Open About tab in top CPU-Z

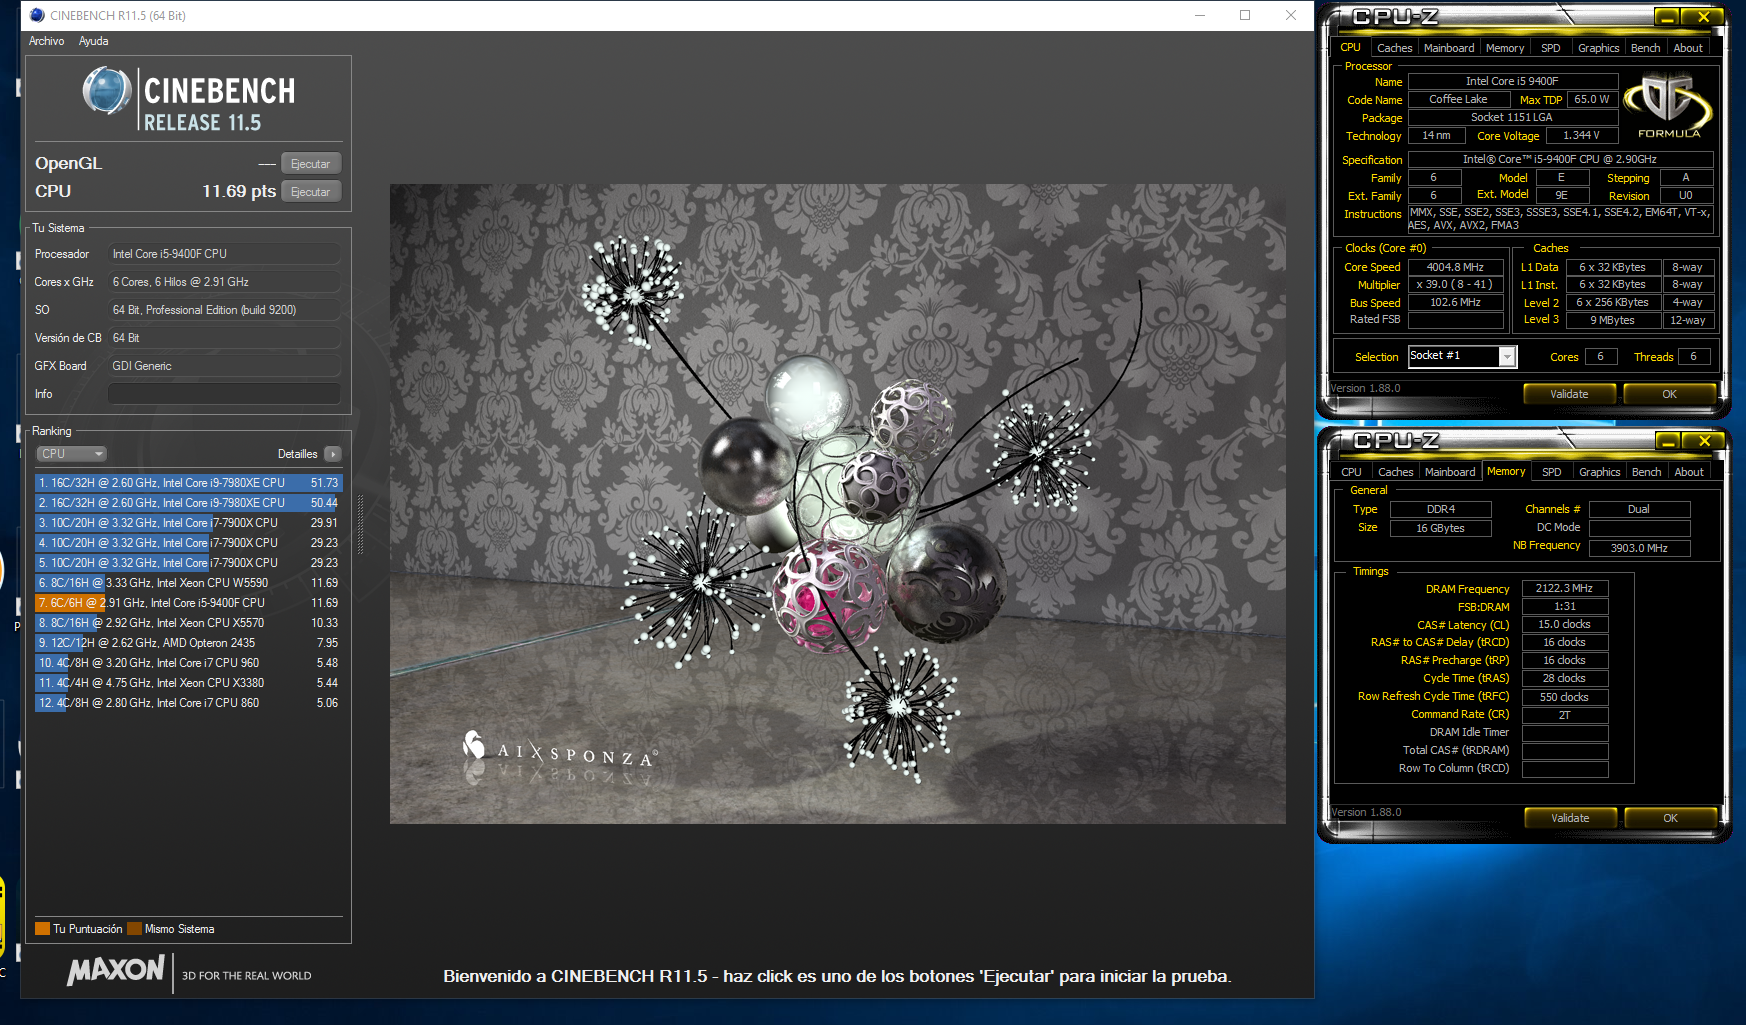1688,48
